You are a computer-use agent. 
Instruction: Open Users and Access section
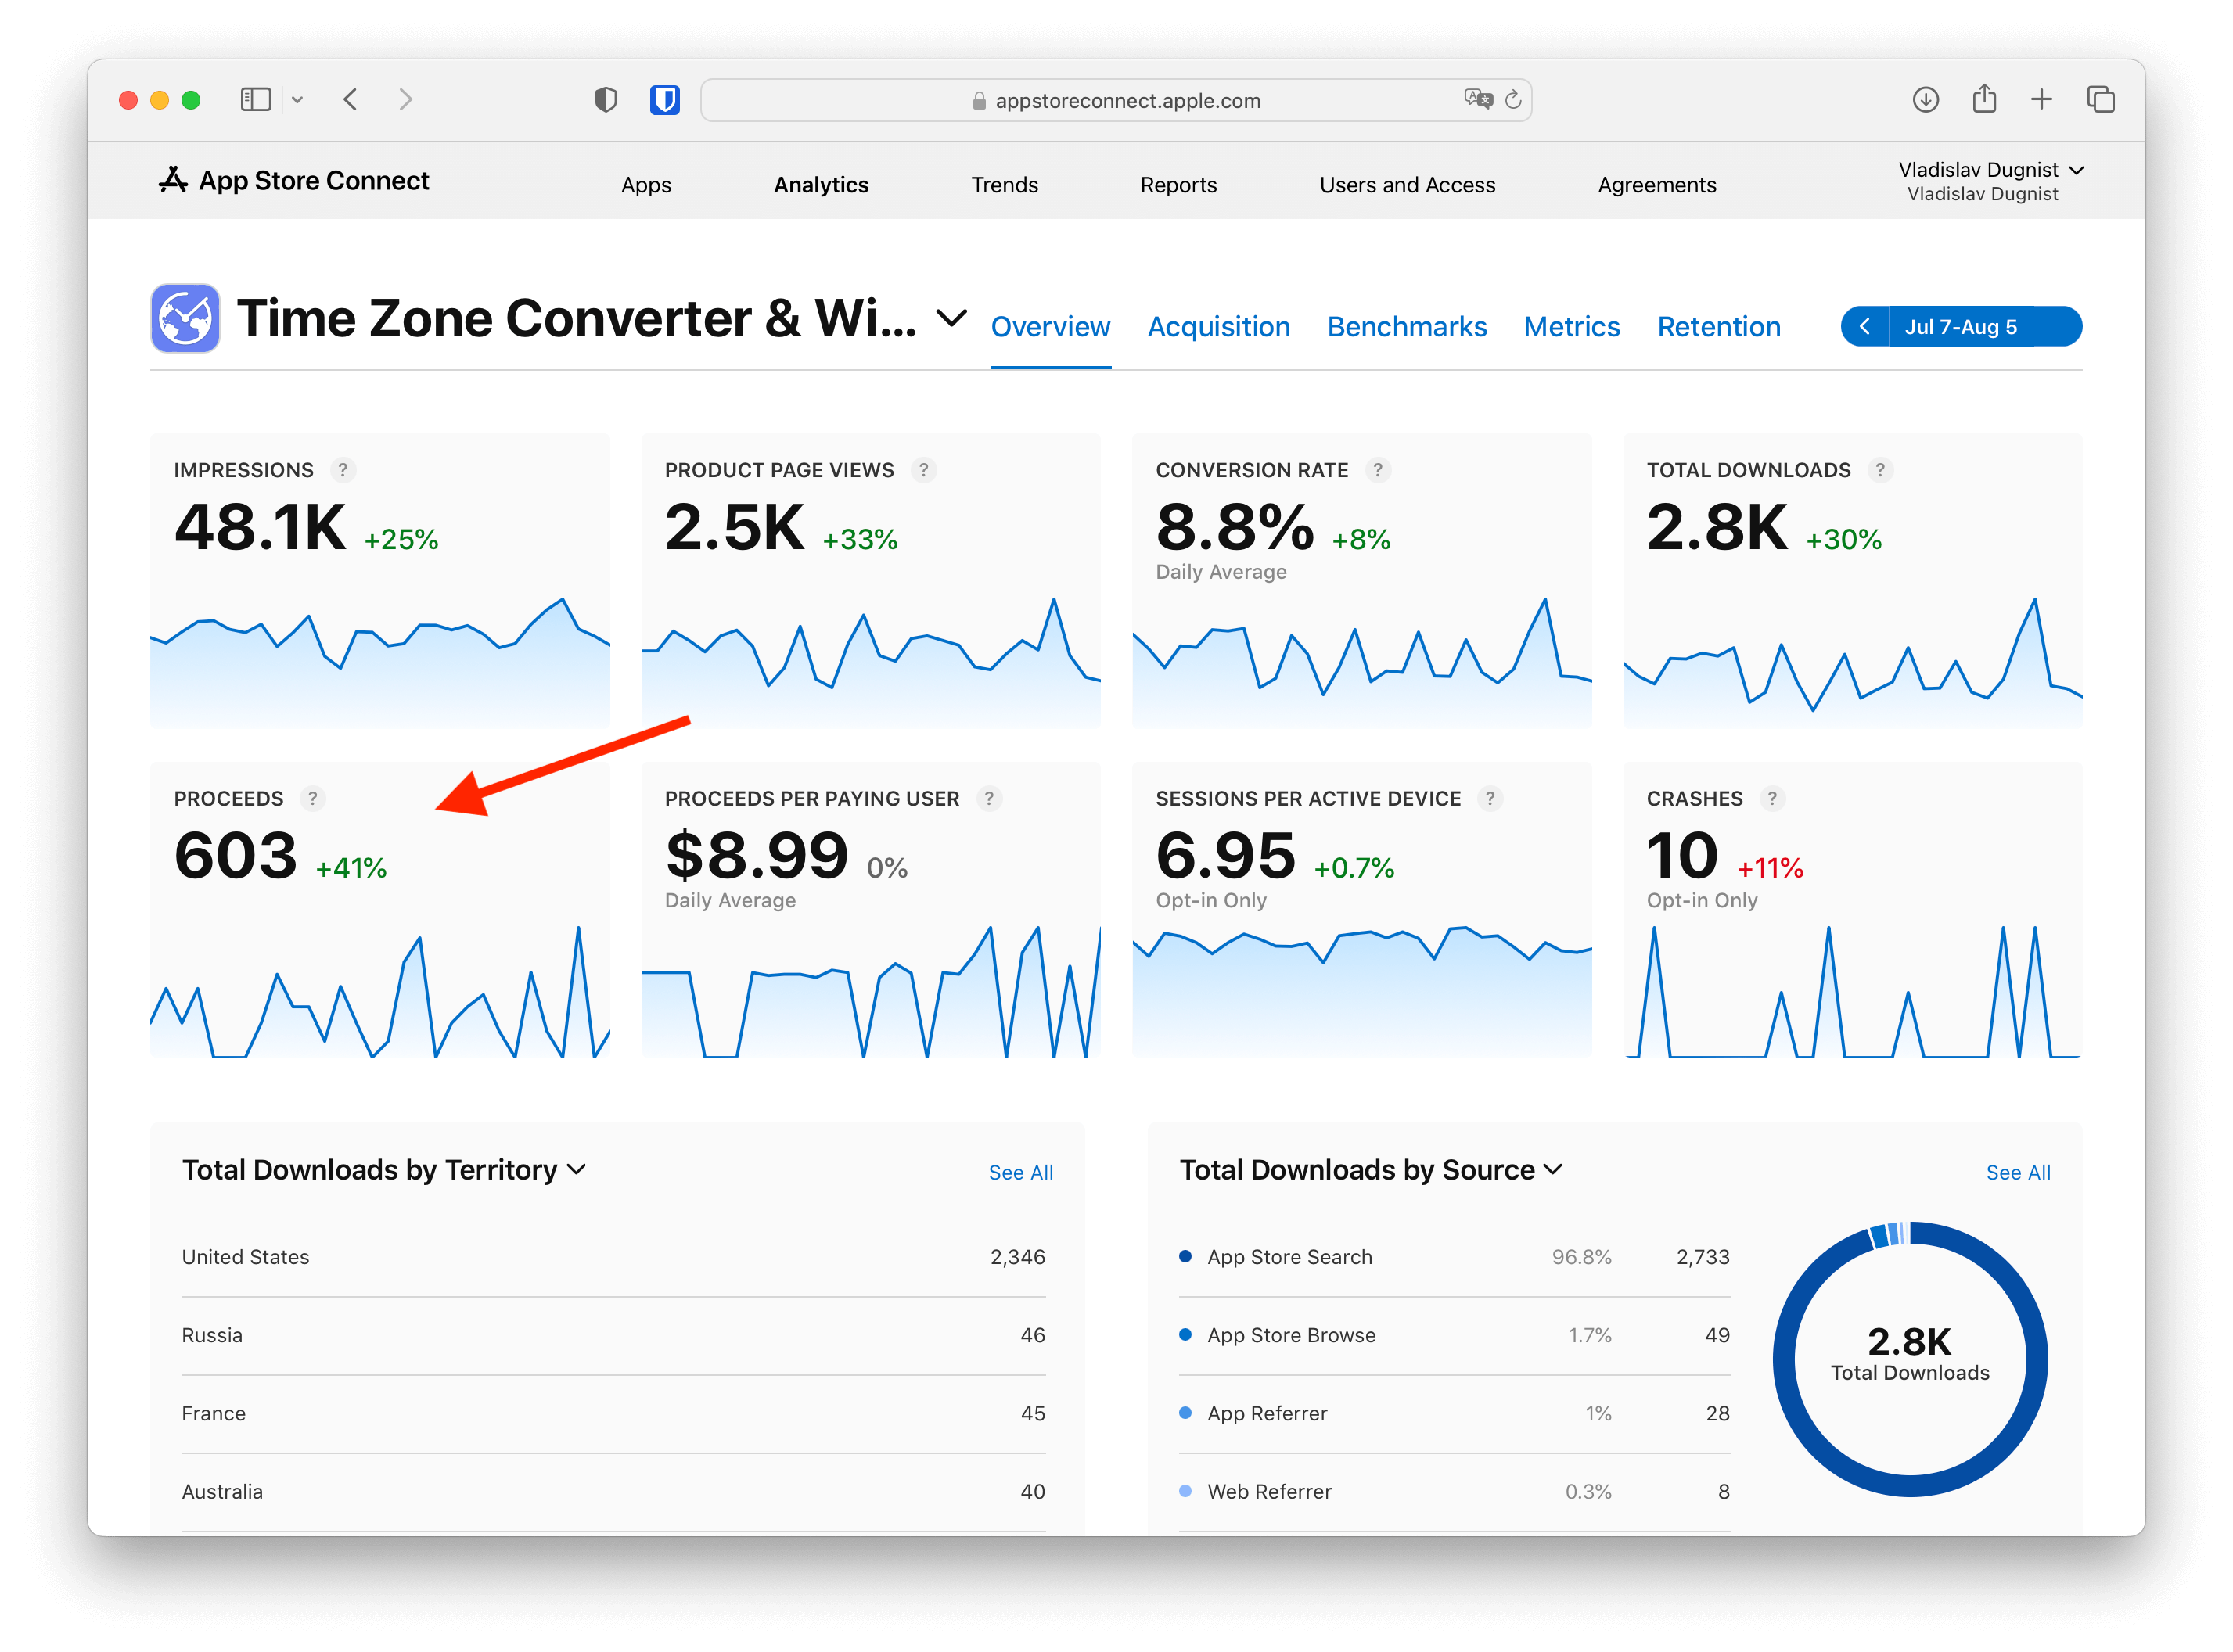coord(1407,185)
